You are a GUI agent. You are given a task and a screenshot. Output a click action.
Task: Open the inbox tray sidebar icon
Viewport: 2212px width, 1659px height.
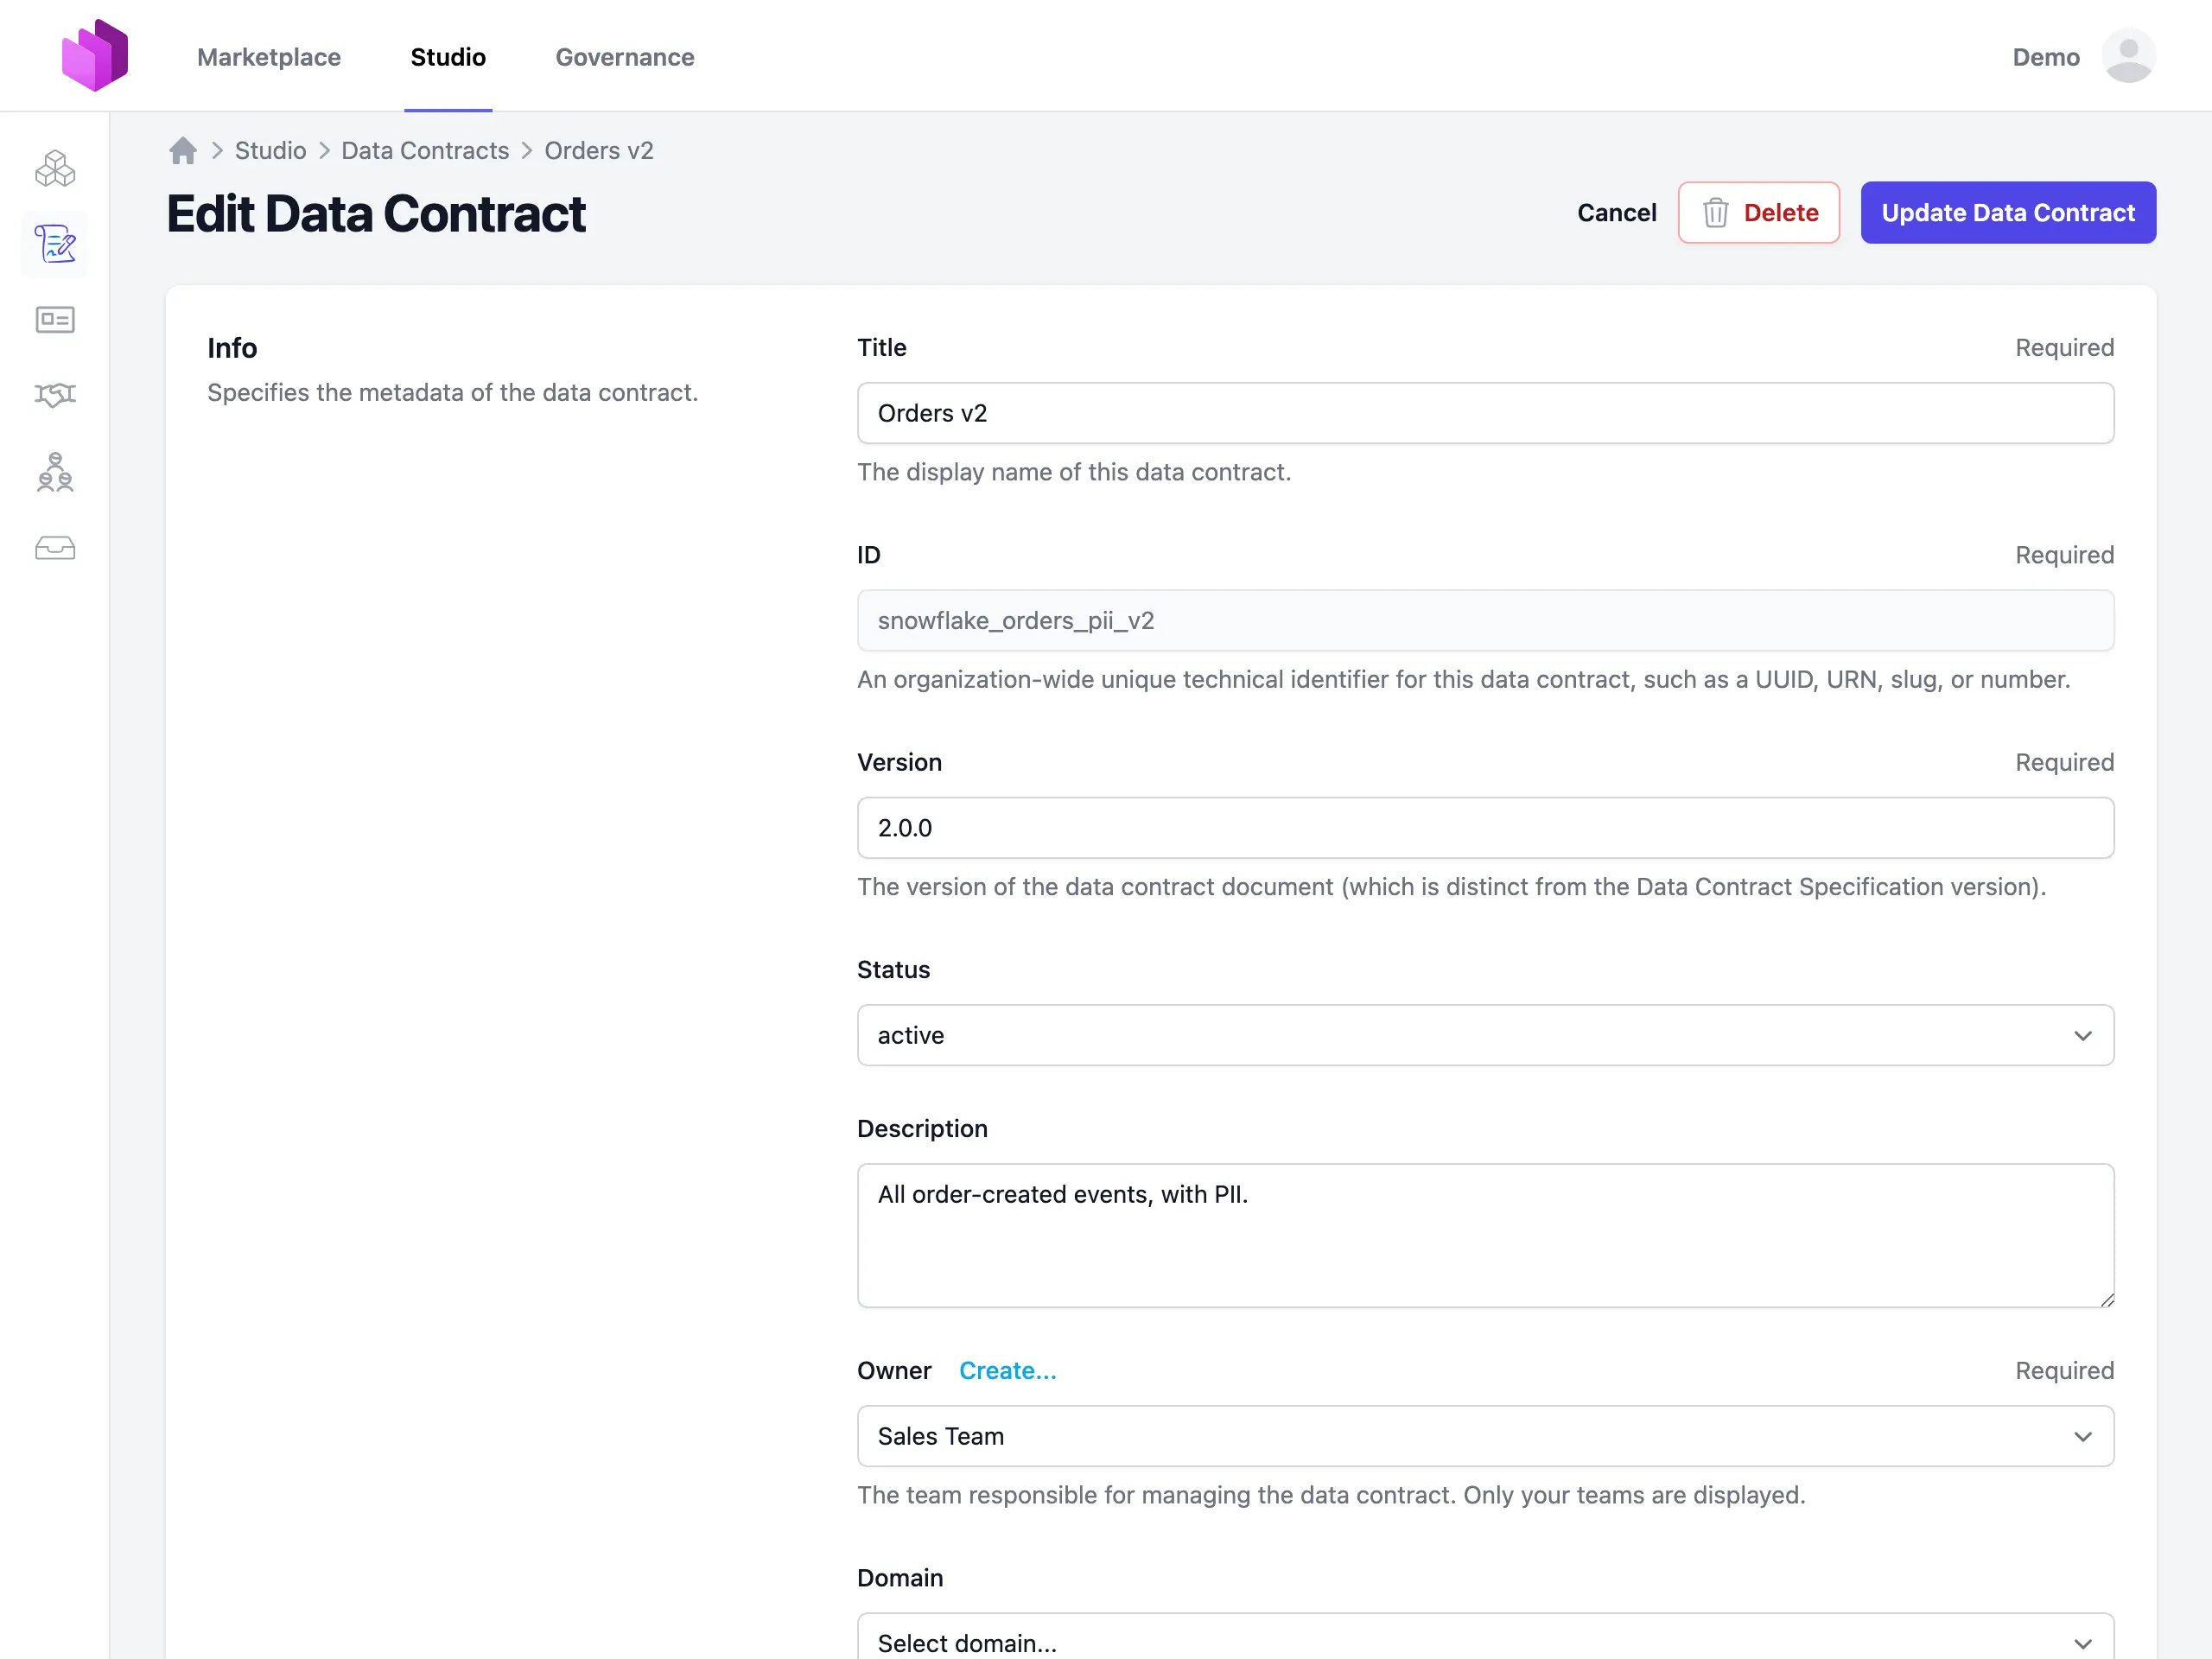coord(55,548)
